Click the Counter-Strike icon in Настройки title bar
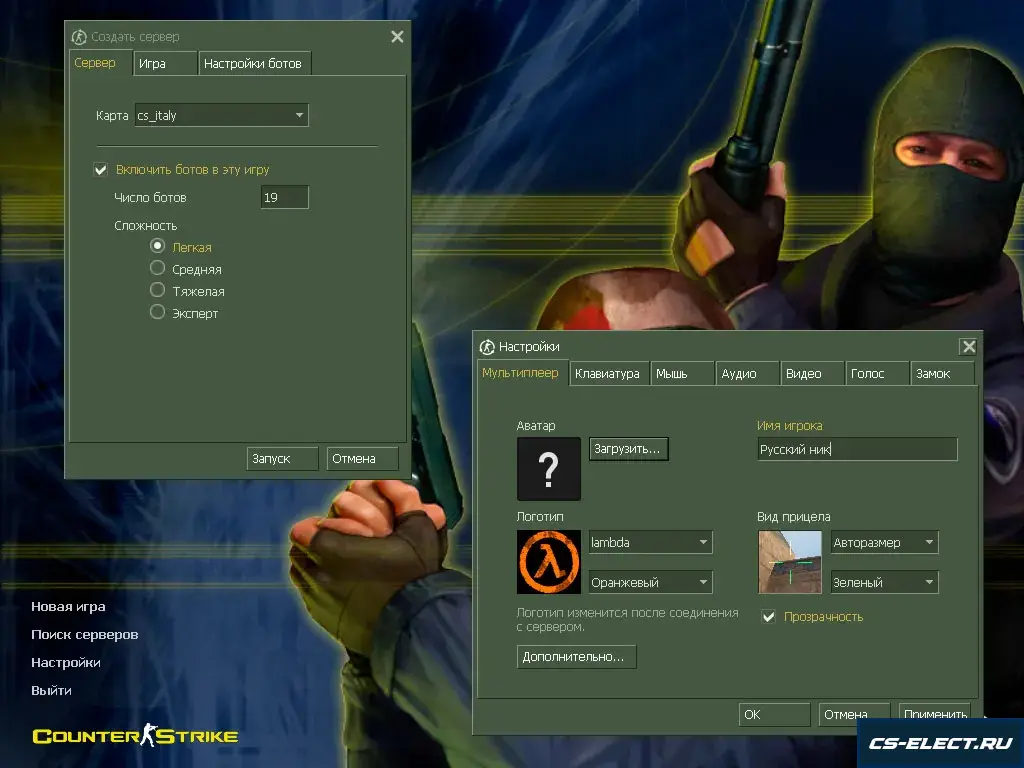Screen dimensions: 1024x768 [487, 347]
